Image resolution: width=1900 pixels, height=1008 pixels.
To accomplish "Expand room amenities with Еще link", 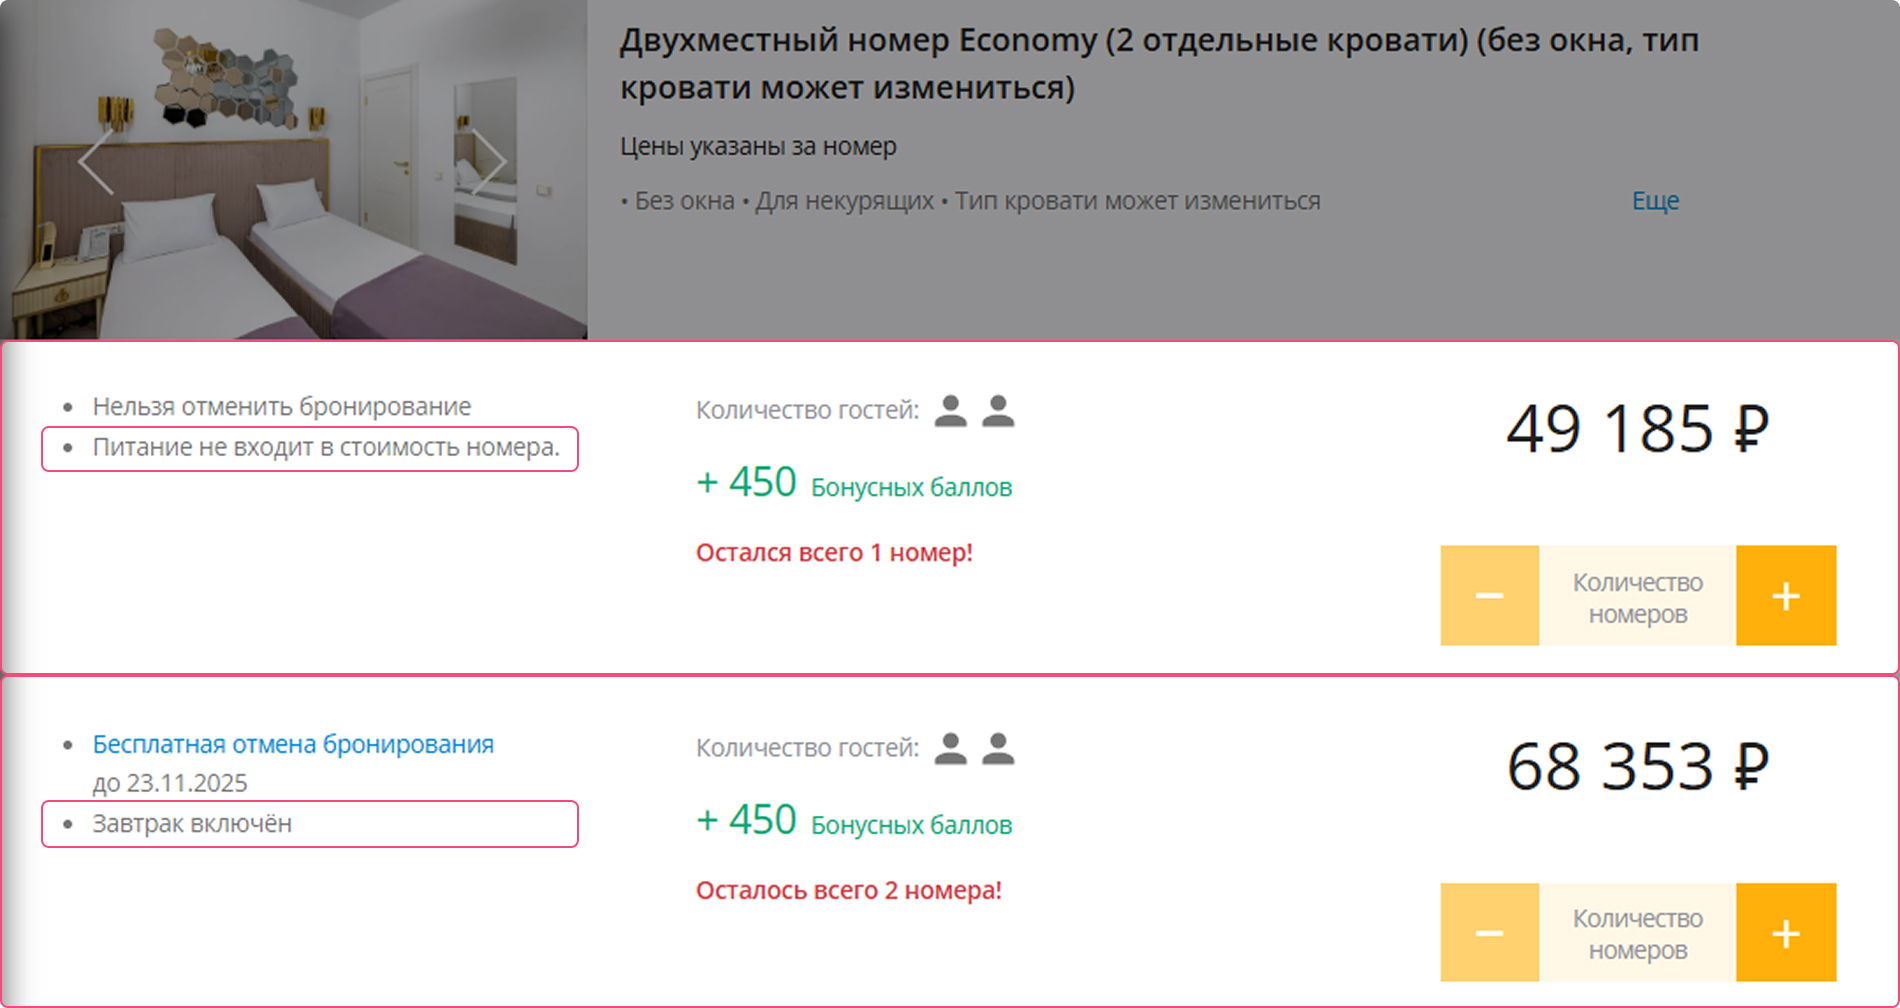I will click(x=1655, y=201).
